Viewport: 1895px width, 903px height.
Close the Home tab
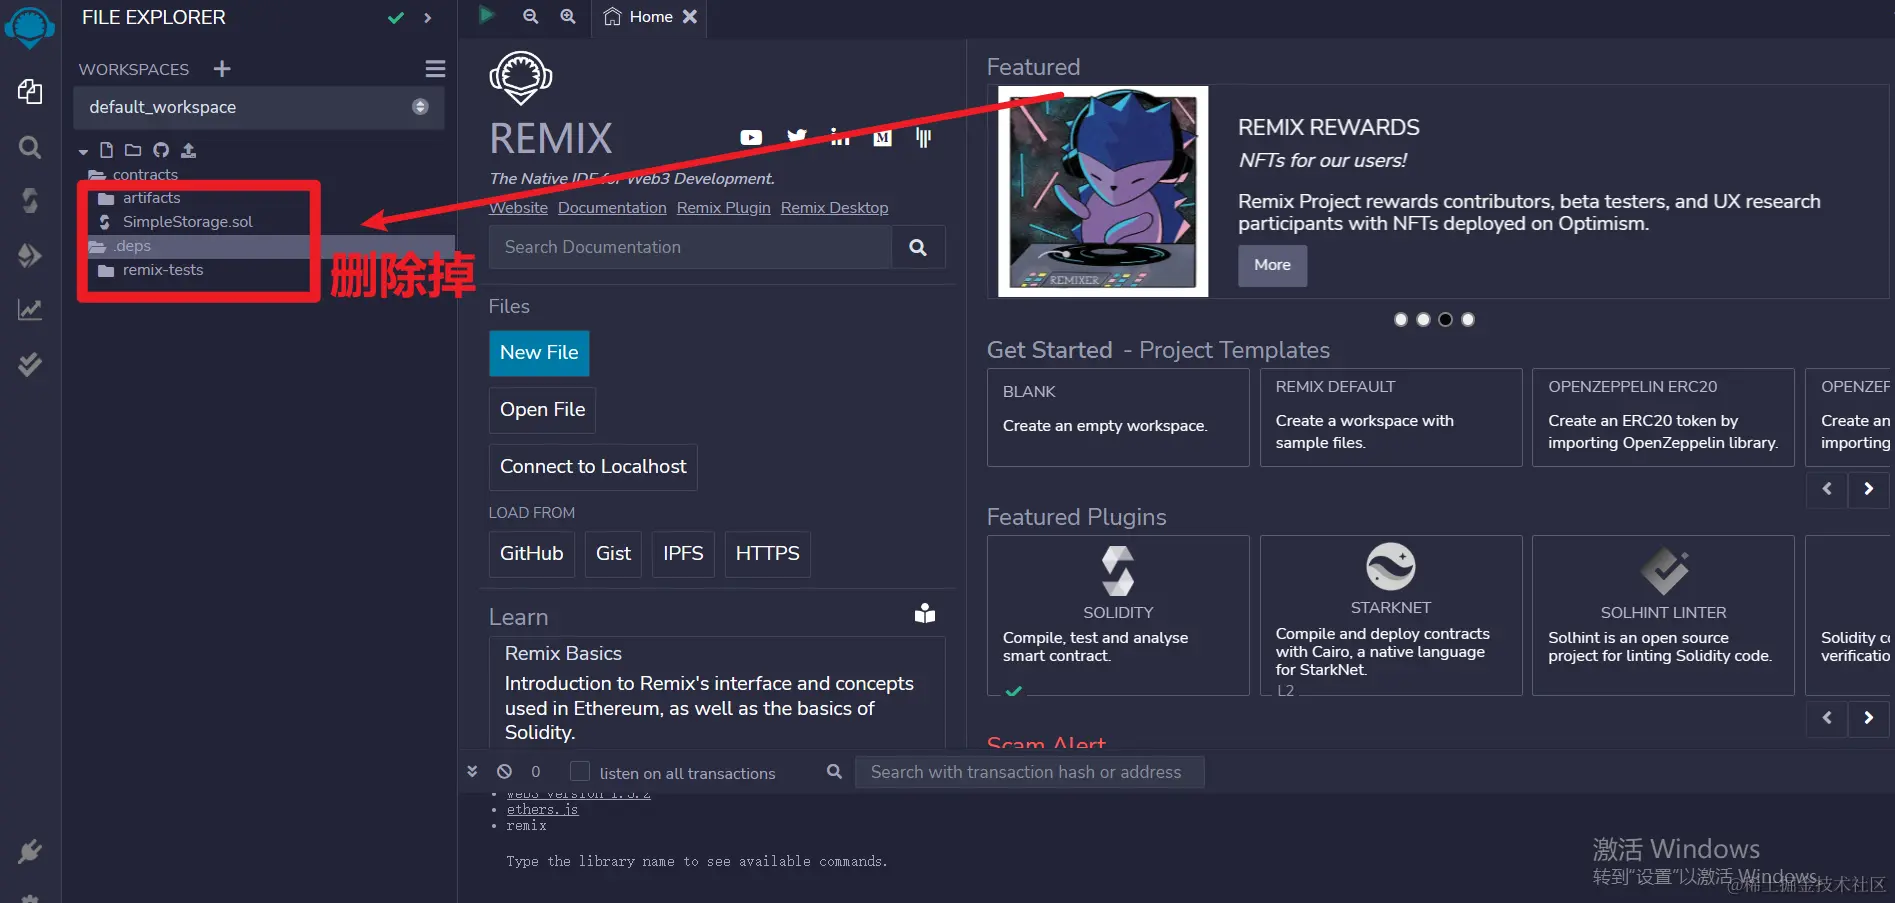pyautogui.click(x=690, y=17)
